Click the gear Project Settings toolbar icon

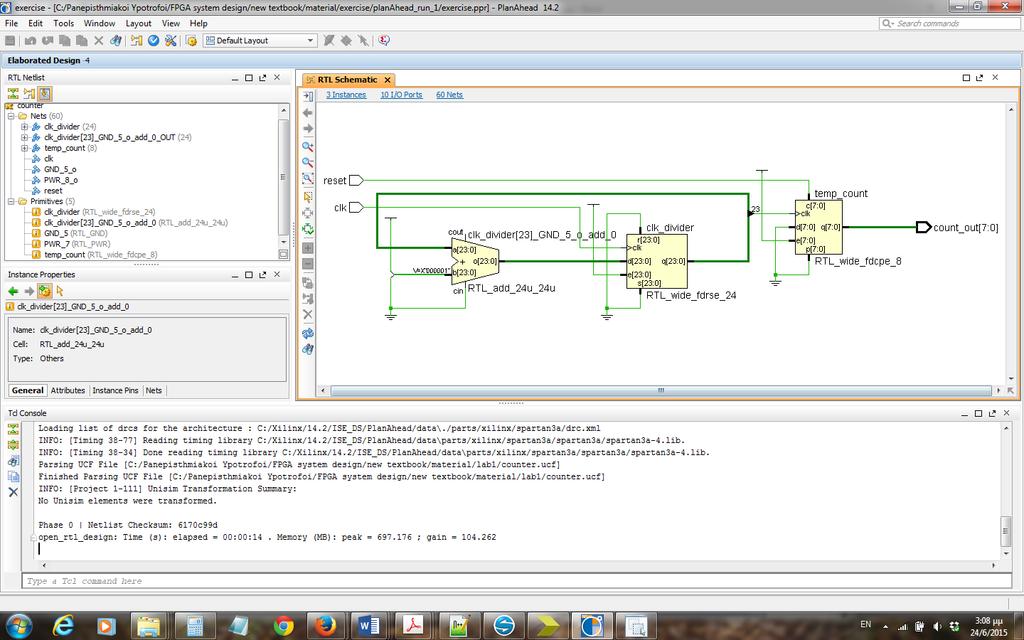point(191,40)
